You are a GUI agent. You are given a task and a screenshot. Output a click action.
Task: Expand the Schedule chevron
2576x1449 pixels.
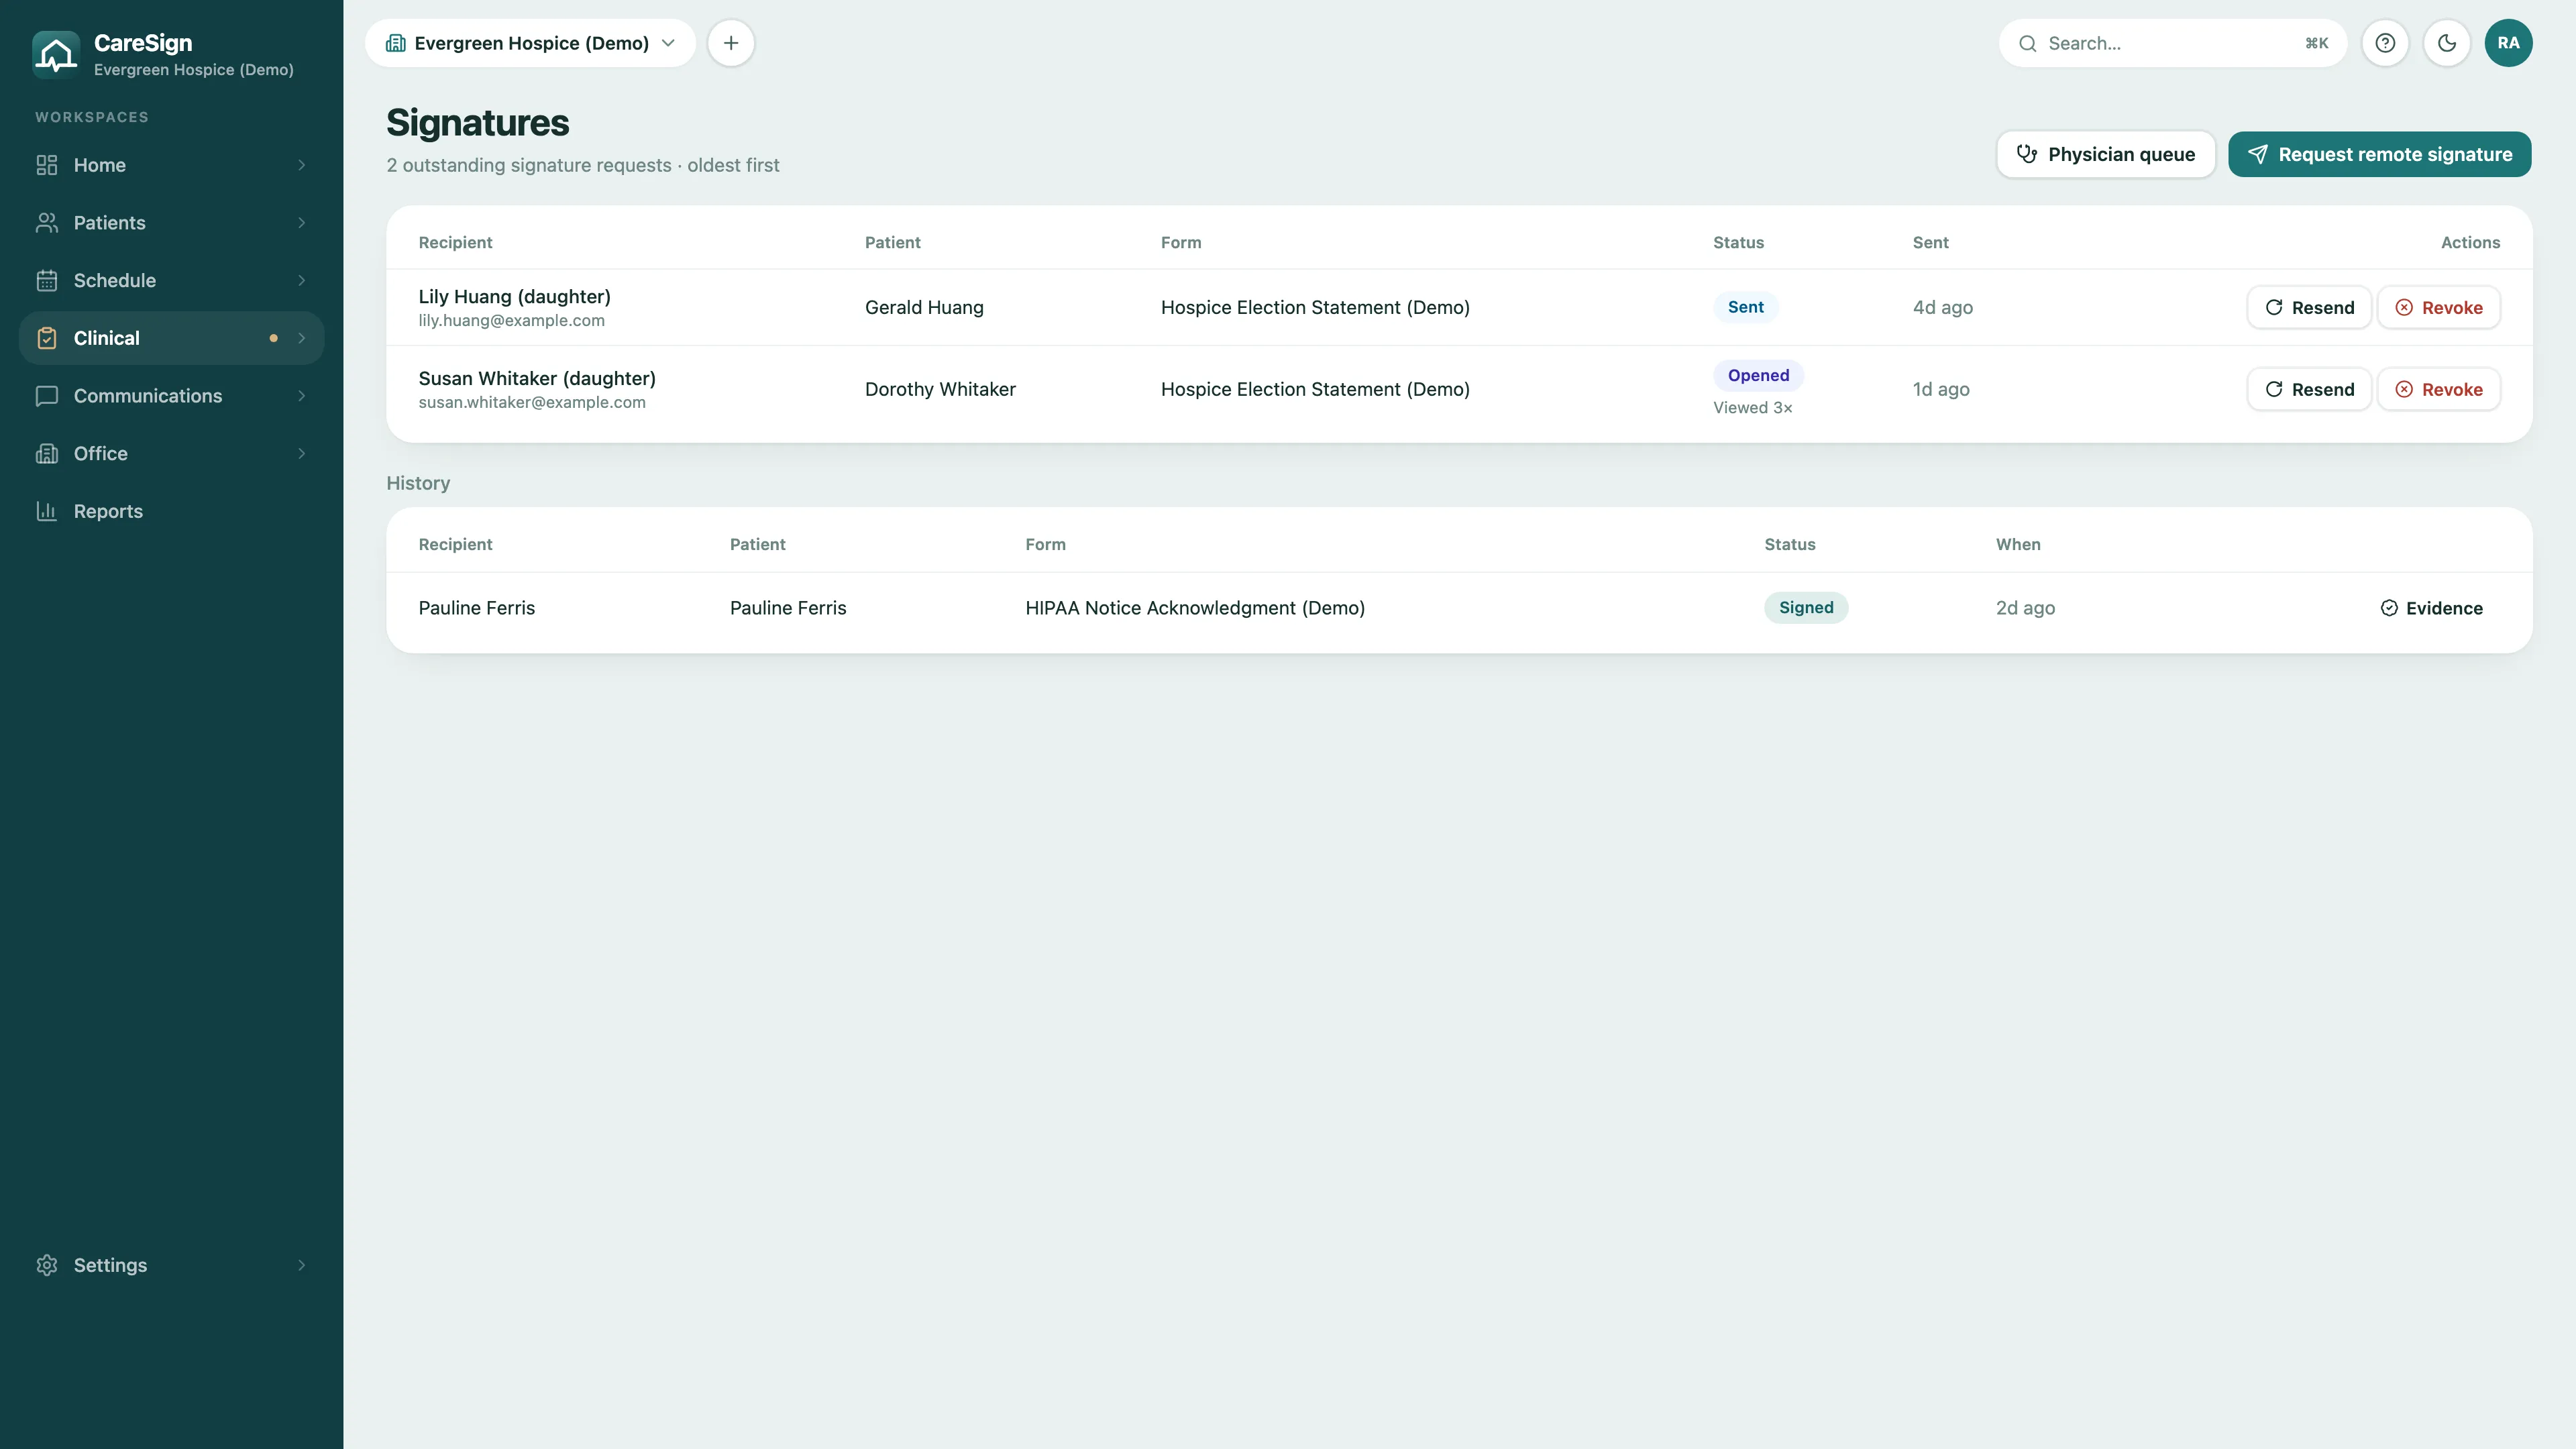tap(302, 281)
